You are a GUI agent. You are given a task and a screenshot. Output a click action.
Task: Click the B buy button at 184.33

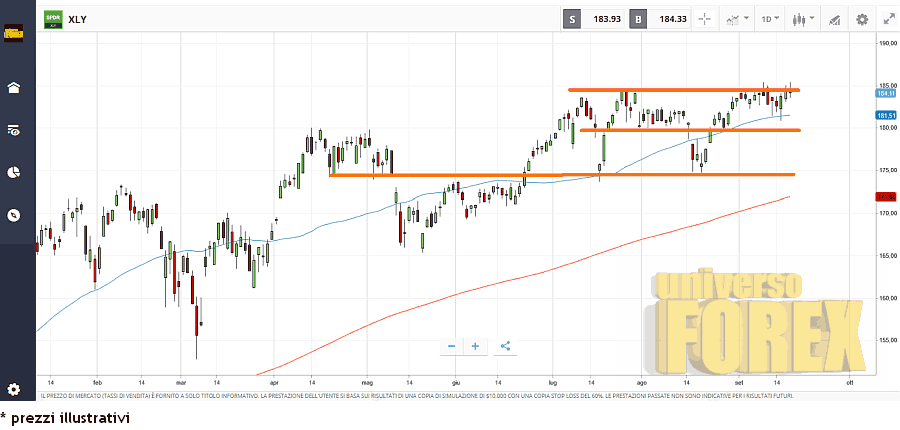pos(637,19)
